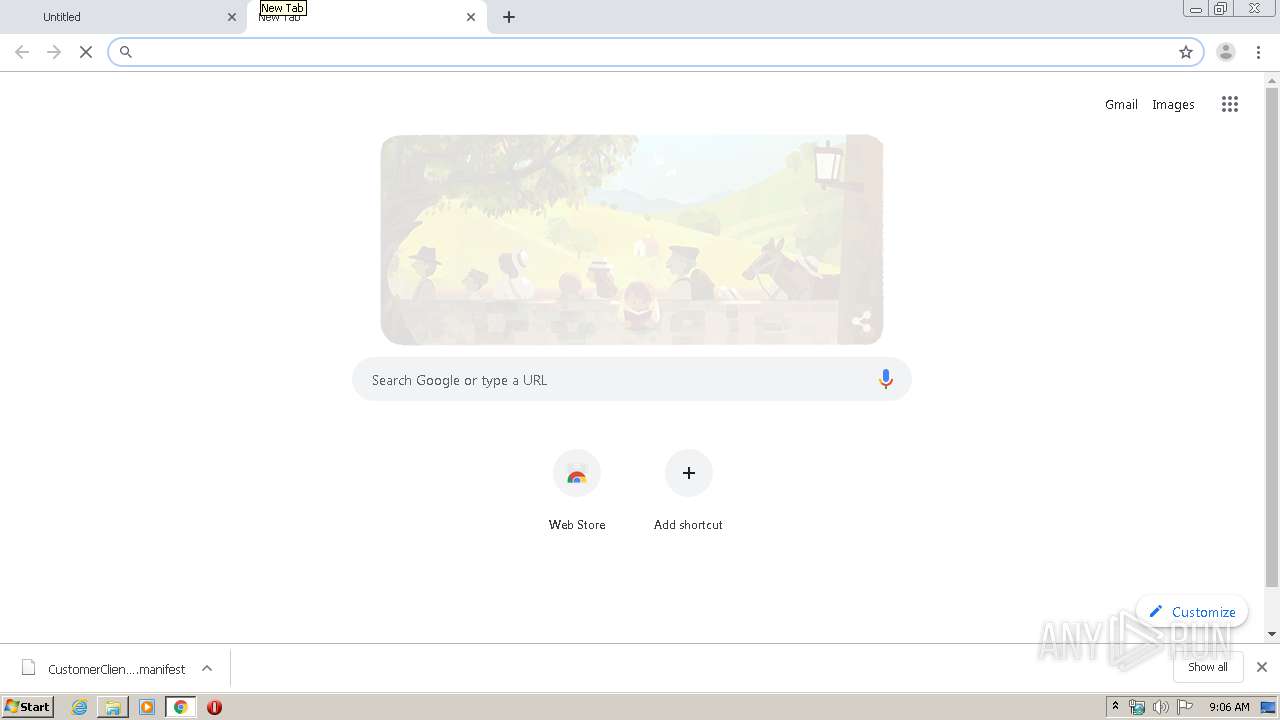Open the file explorer taskbar icon
The width and height of the screenshot is (1280, 720).
point(113,707)
